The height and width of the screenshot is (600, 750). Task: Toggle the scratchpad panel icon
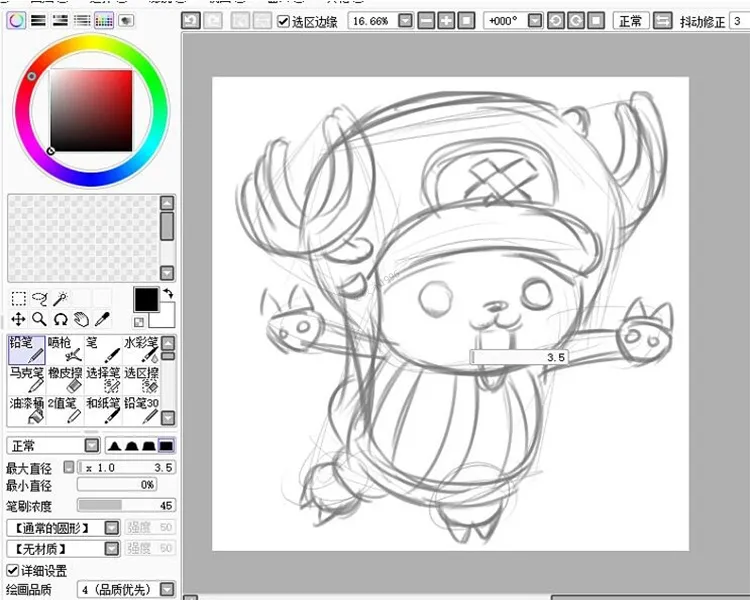pyautogui.click(x=126, y=20)
